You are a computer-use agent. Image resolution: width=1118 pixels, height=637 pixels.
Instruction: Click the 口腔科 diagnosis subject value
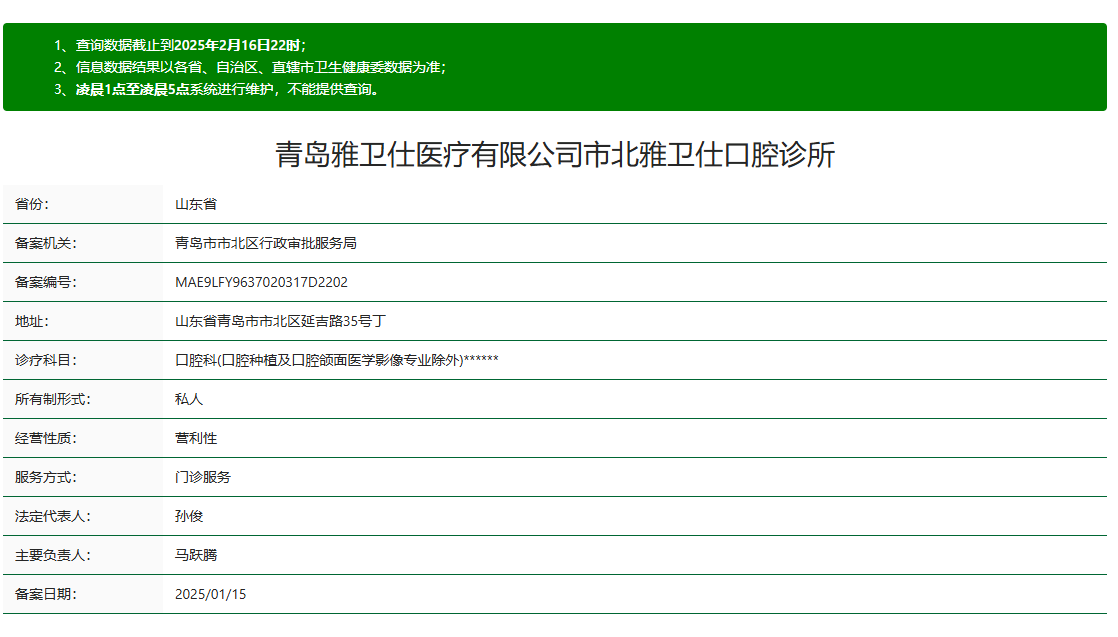pyautogui.click(x=336, y=360)
